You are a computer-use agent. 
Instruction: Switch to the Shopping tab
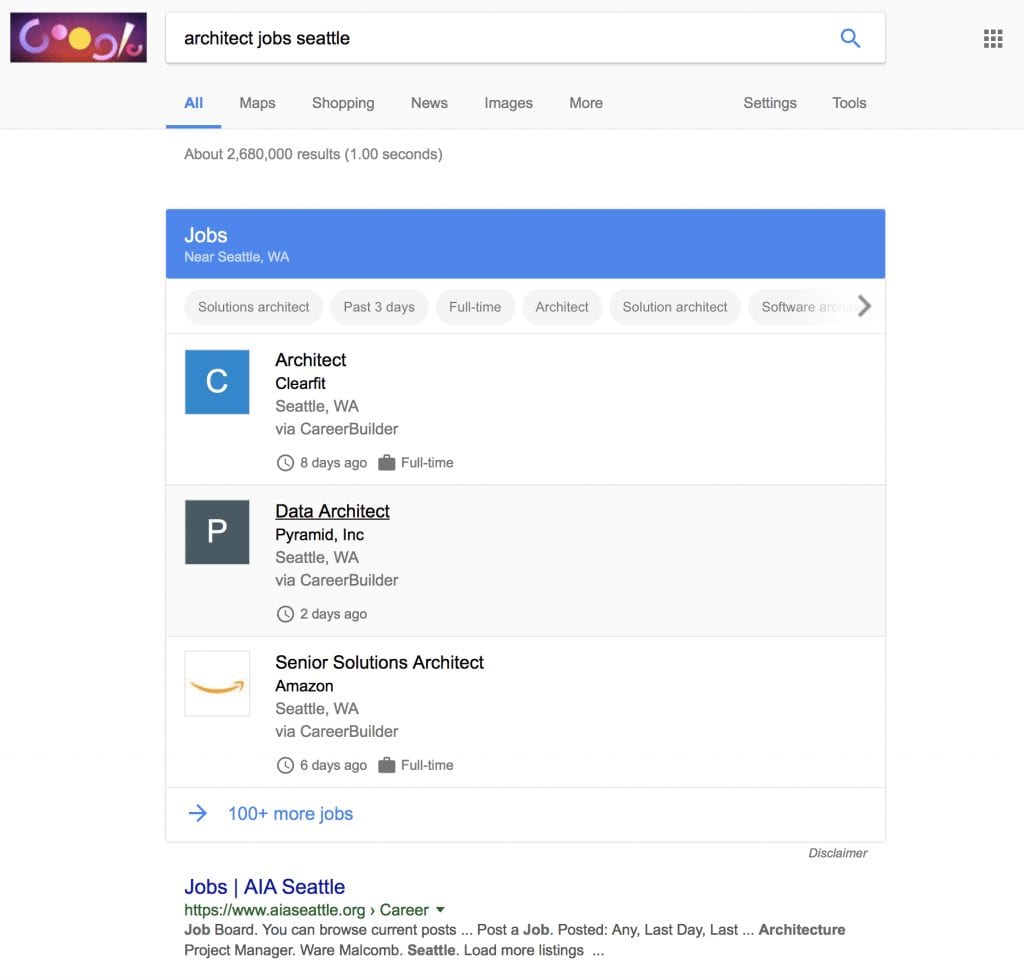(343, 103)
